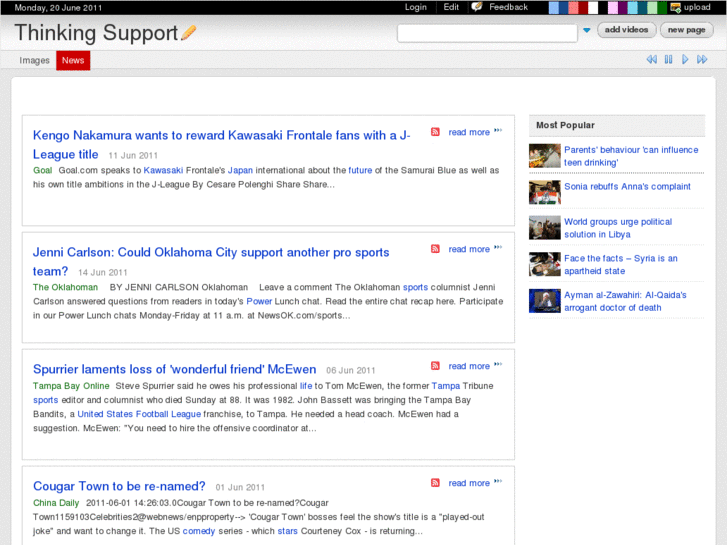Click the rewind playback icon

click(651, 59)
